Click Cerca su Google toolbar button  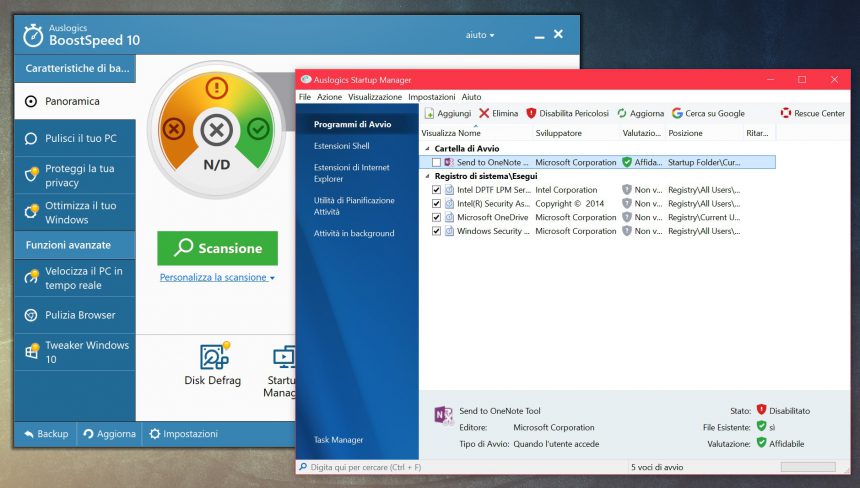coord(708,114)
